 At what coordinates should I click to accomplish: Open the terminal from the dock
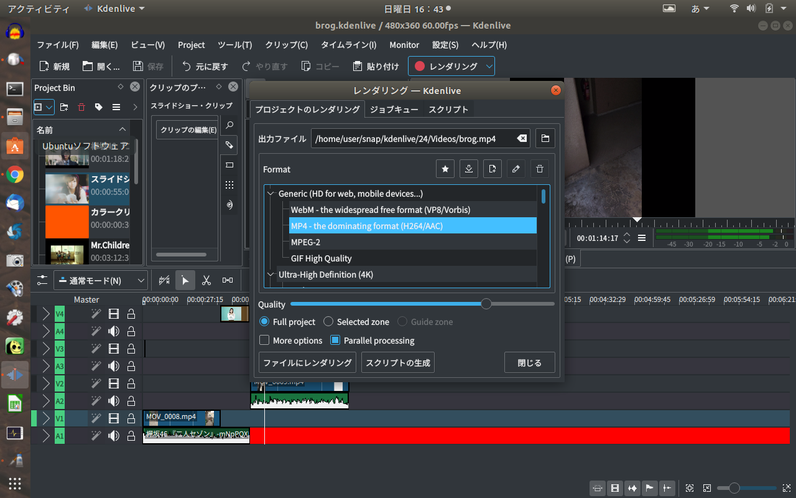pyautogui.click(x=15, y=89)
